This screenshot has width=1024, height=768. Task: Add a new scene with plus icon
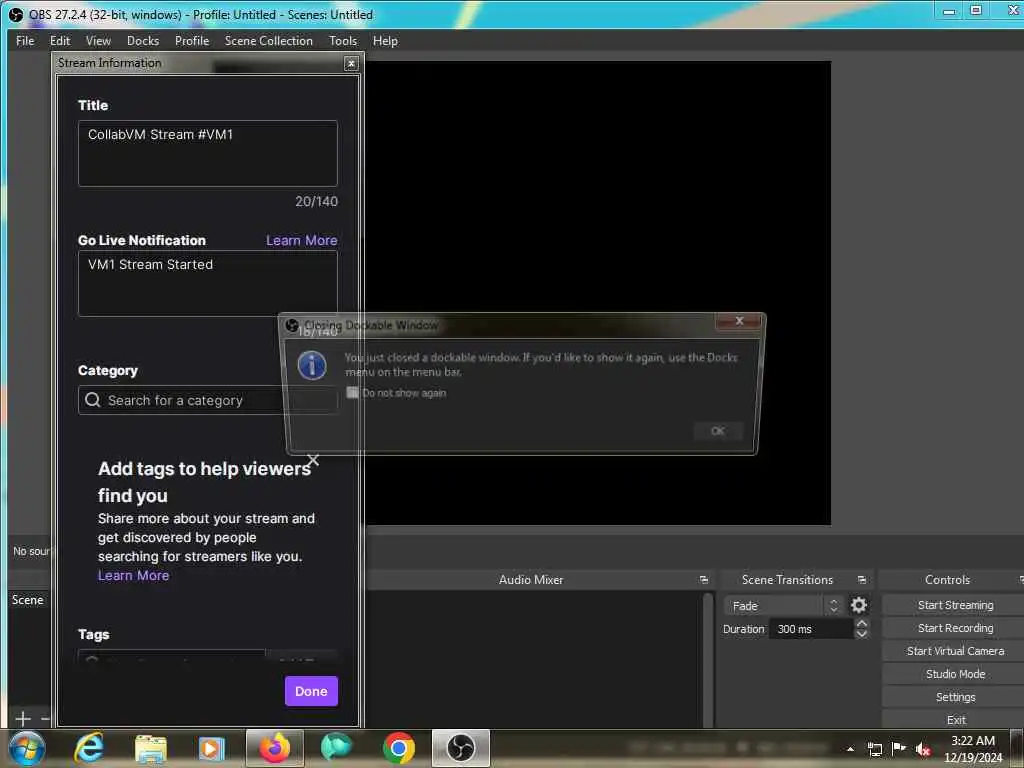pyautogui.click(x=23, y=719)
